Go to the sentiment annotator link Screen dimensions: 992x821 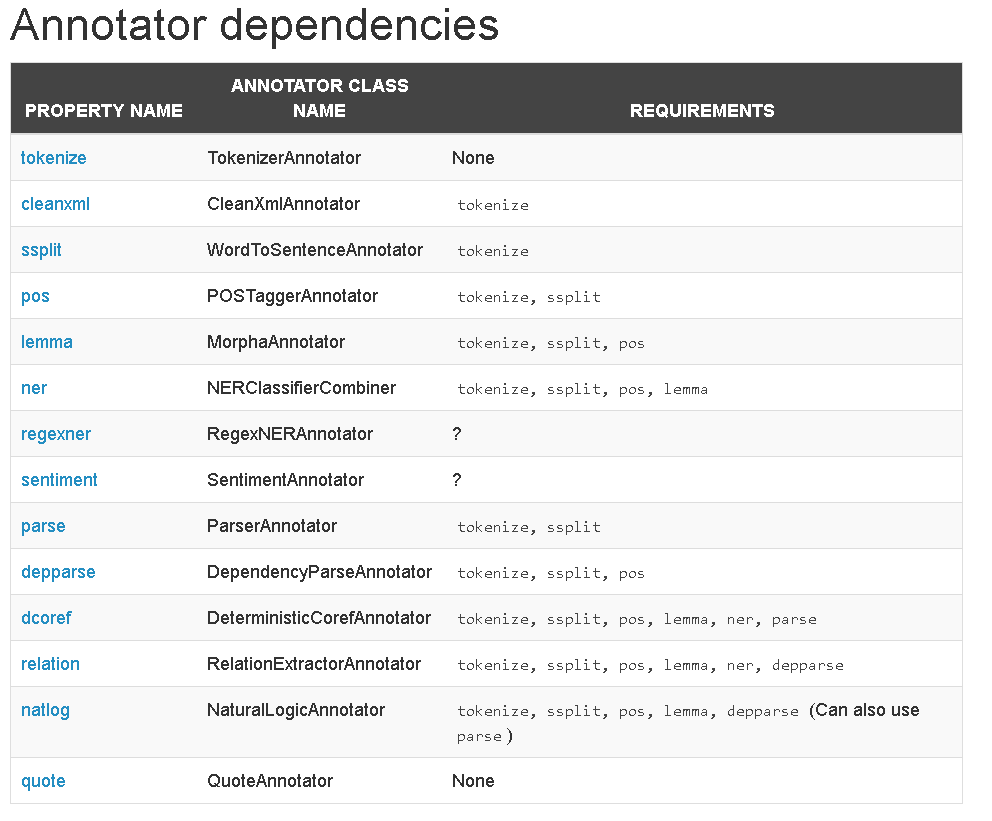(59, 479)
